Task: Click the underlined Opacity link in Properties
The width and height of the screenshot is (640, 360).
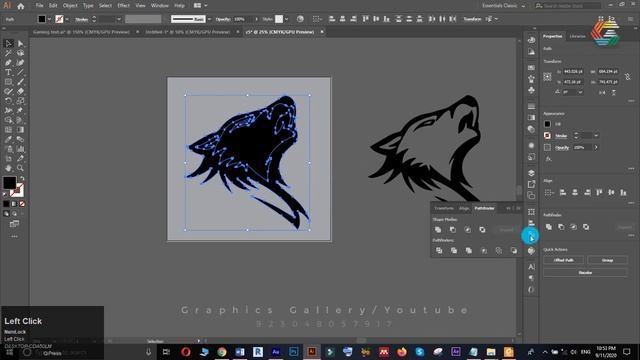Action: (x=562, y=147)
